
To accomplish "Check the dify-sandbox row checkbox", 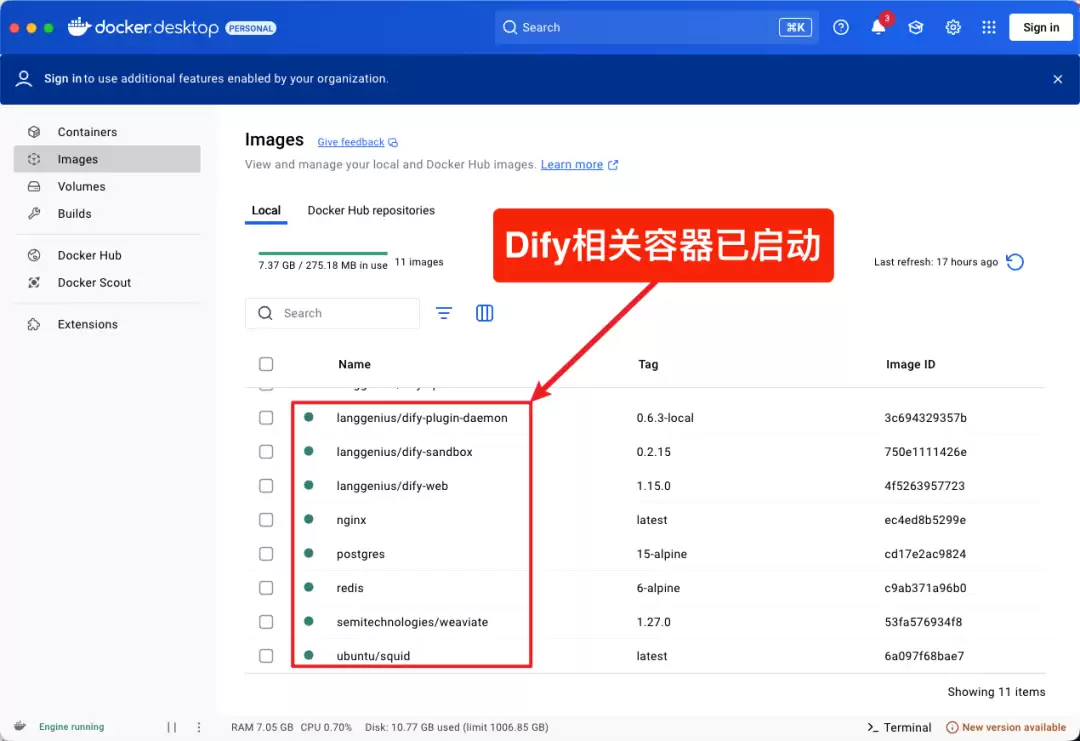I will [266, 452].
